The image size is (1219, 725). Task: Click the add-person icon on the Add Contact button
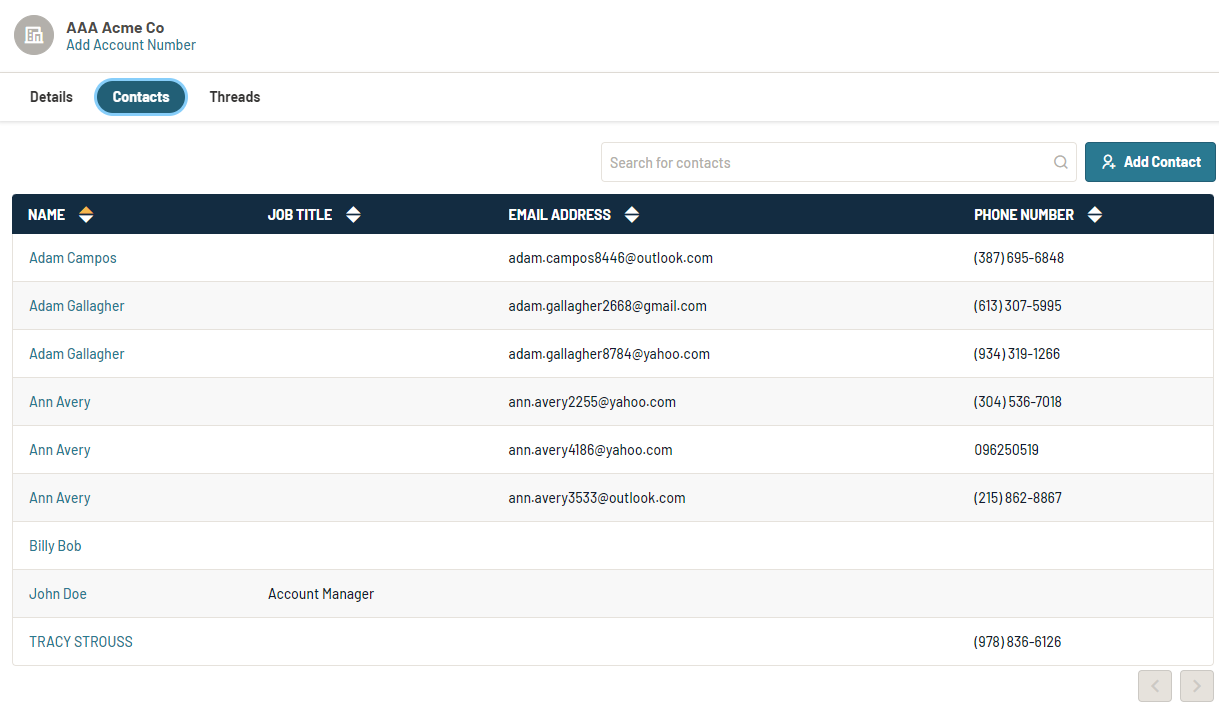point(1108,161)
